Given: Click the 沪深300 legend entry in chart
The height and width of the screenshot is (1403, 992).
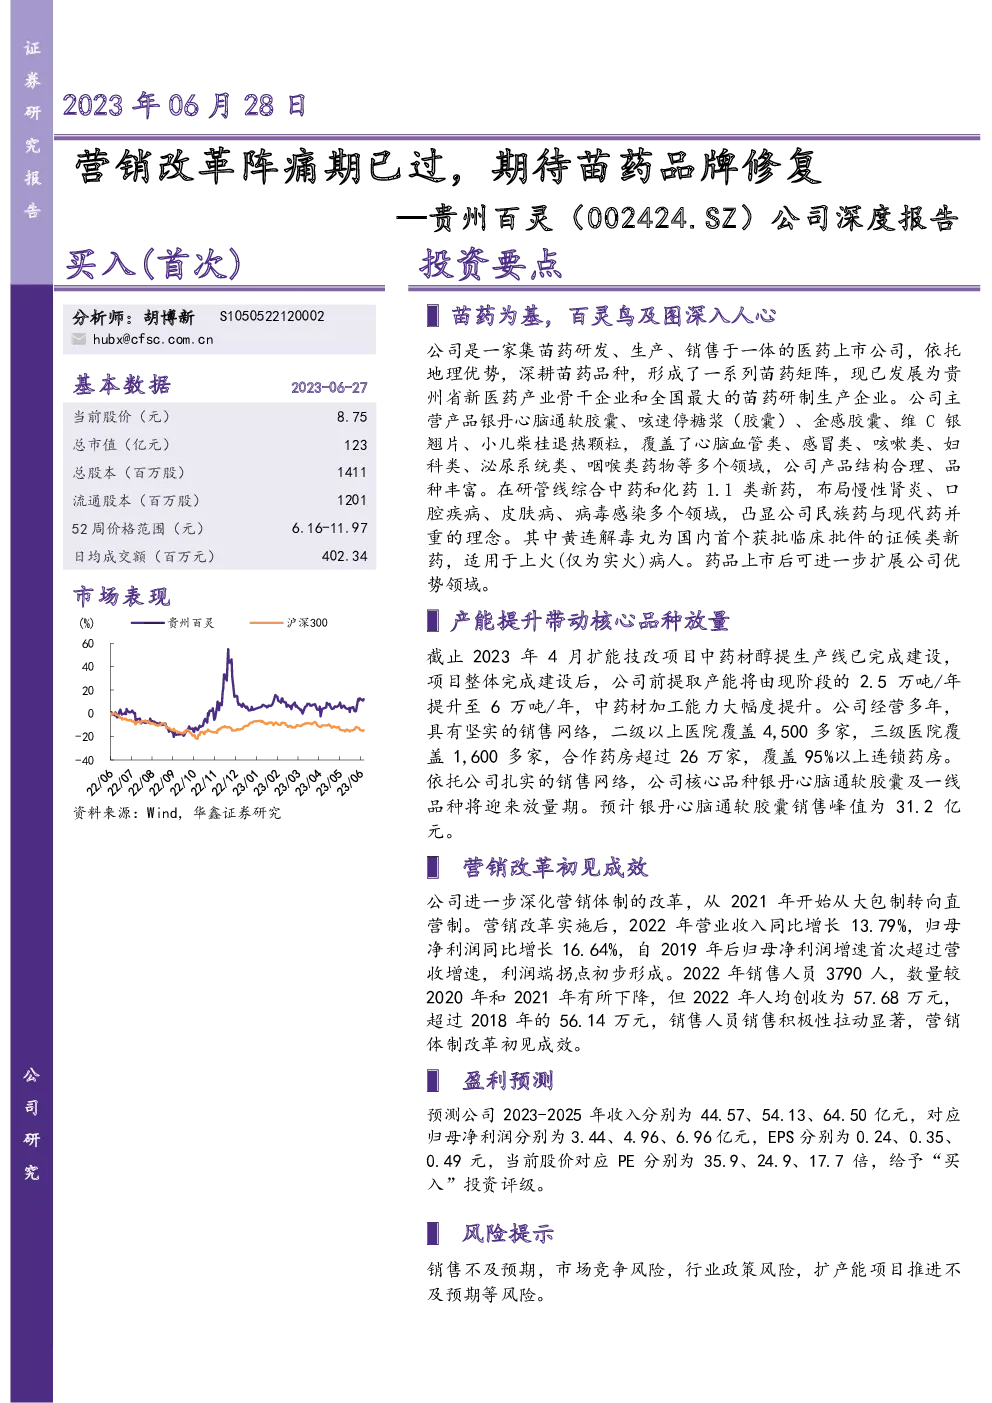Looking at the screenshot, I should [x=288, y=623].
